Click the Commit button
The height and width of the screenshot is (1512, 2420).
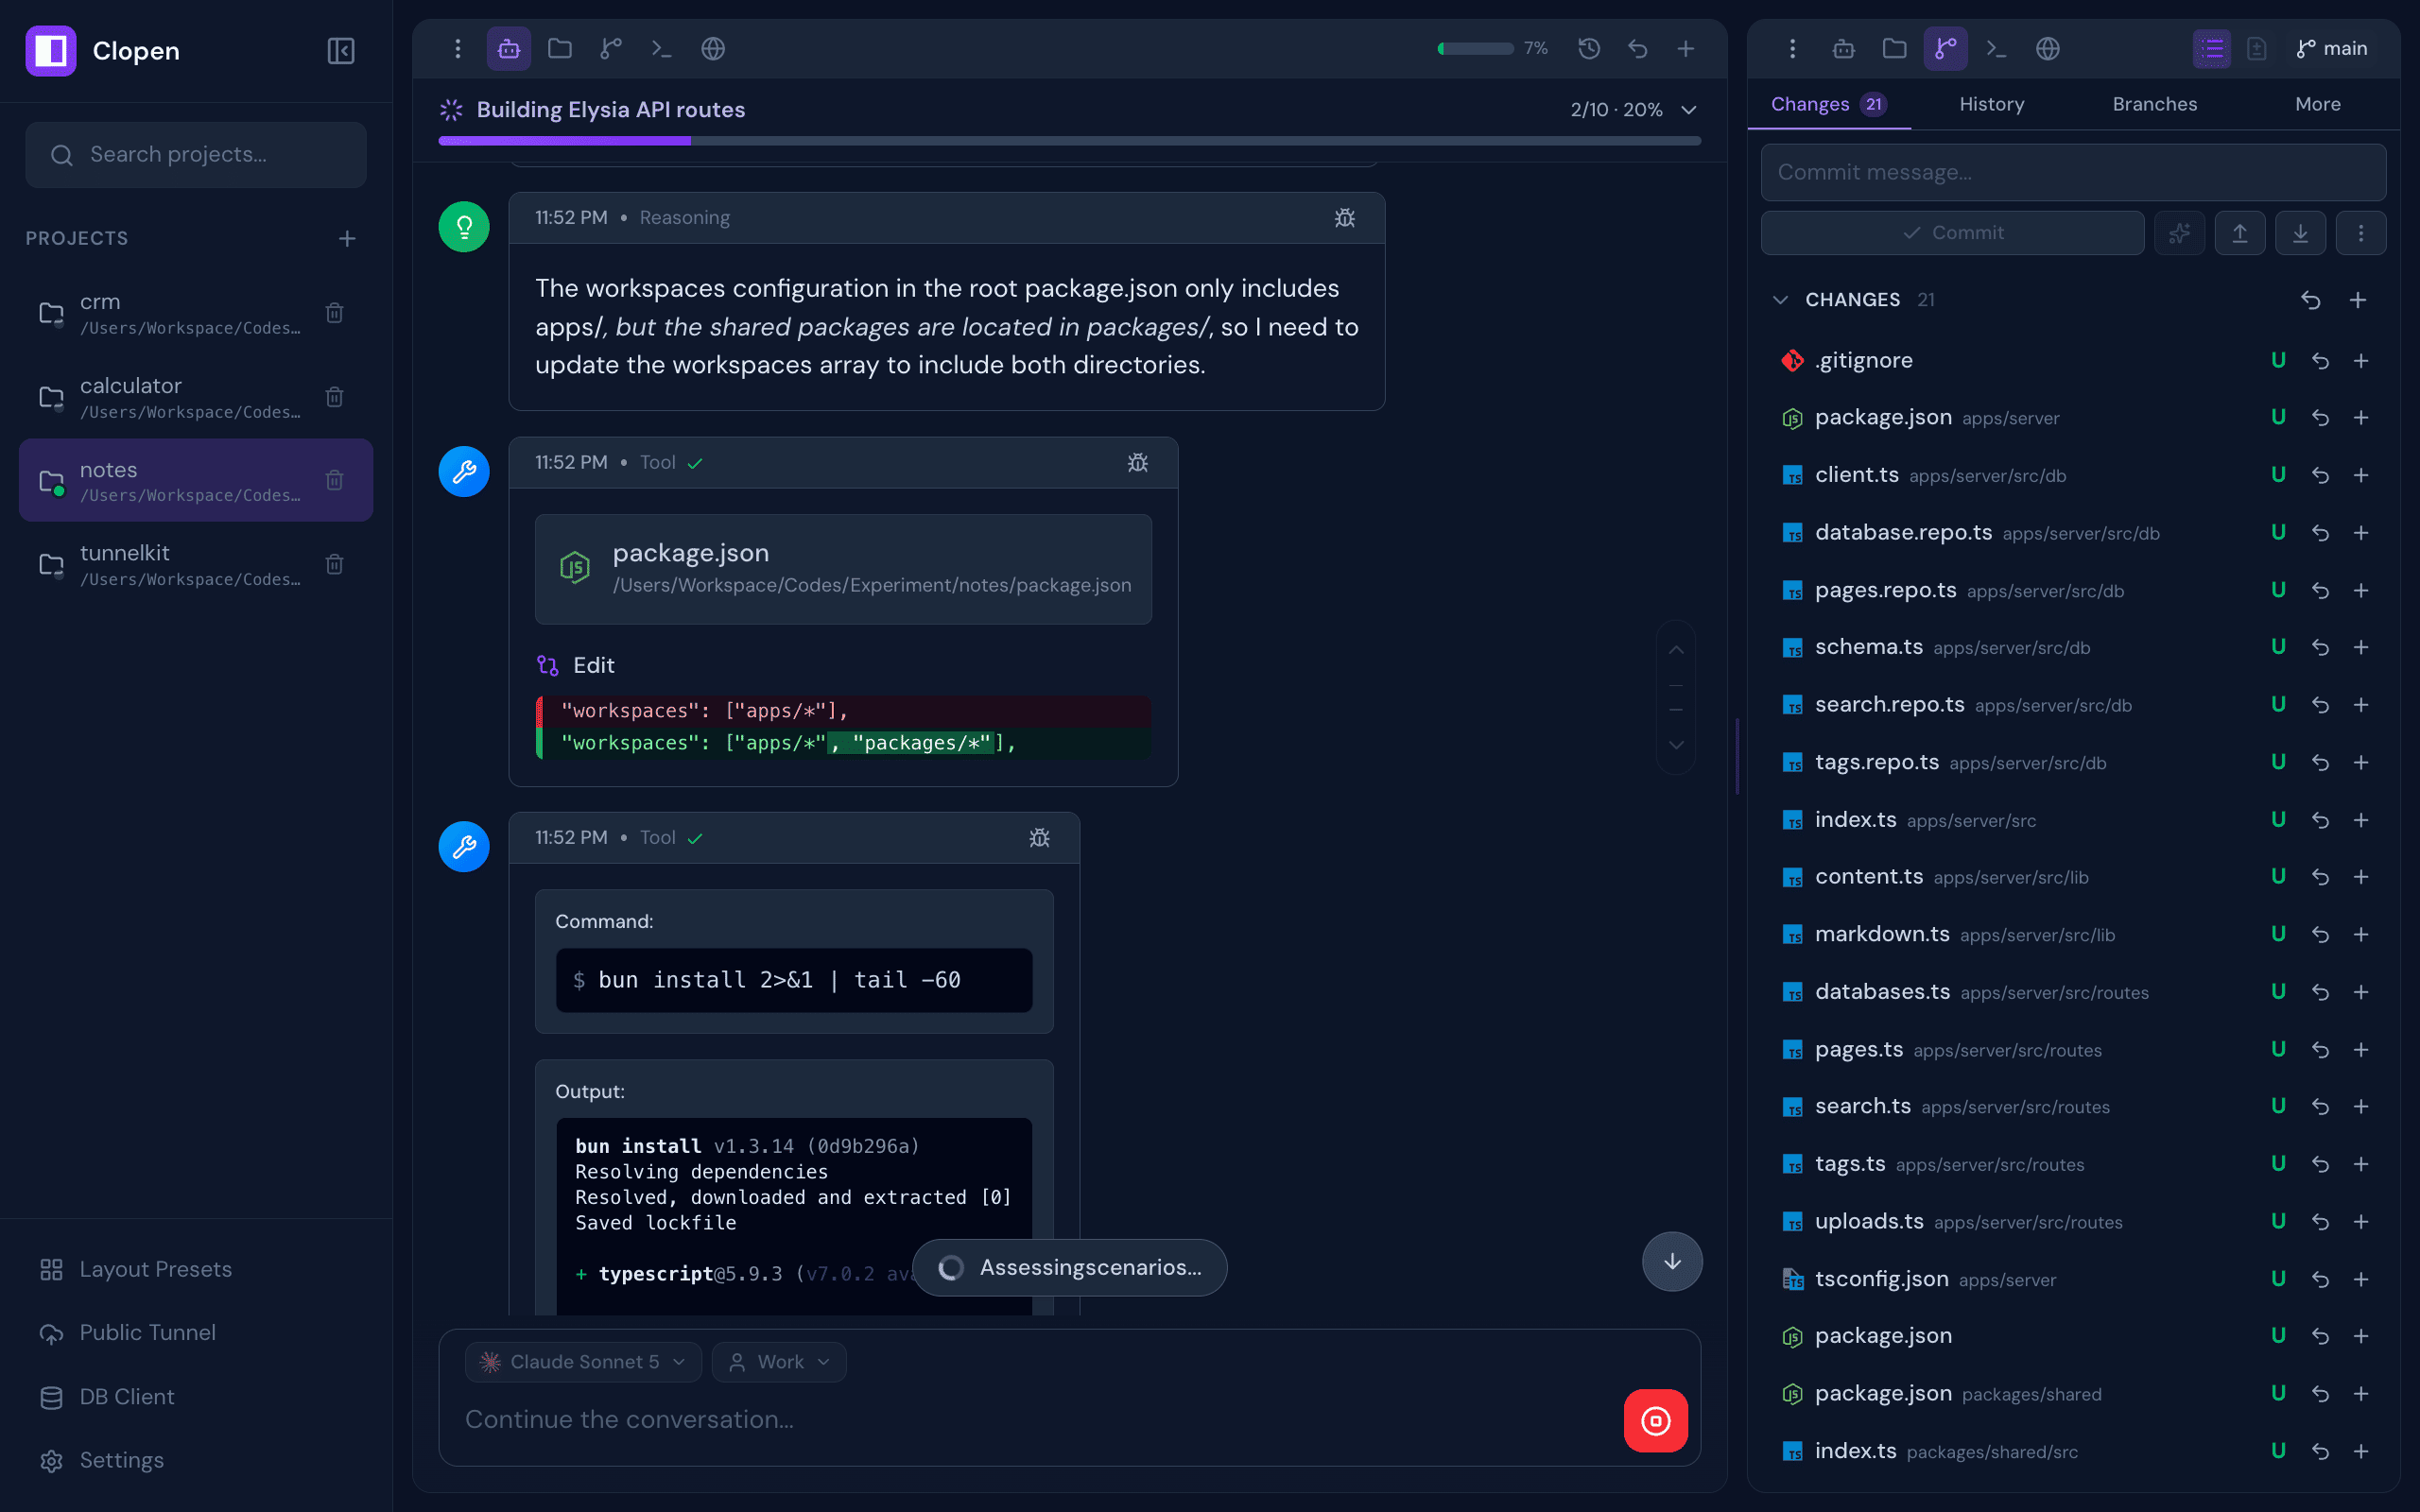1952,233
